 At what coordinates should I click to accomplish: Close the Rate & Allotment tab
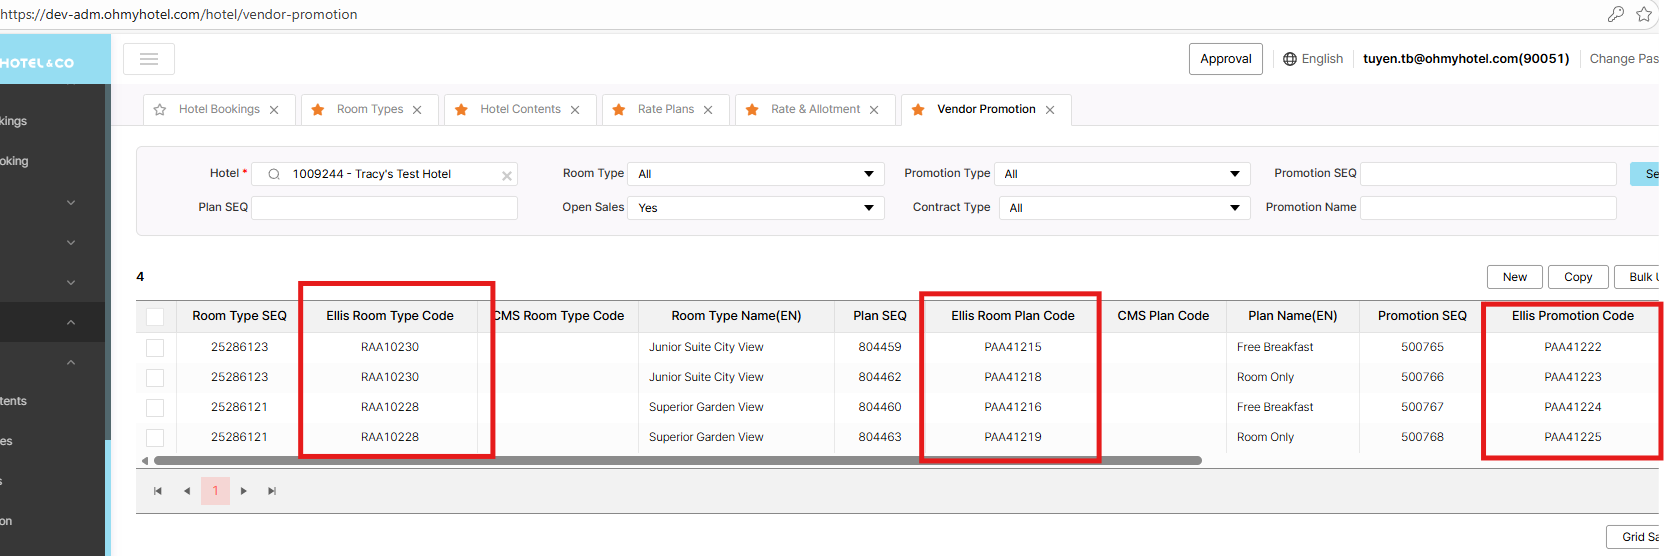pyautogui.click(x=874, y=110)
